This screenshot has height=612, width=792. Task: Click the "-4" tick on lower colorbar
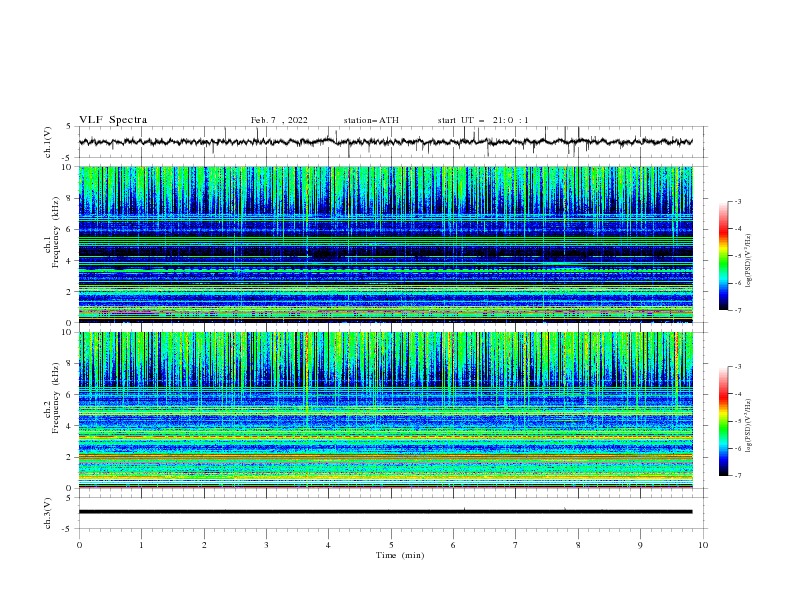[x=737, y=394]
